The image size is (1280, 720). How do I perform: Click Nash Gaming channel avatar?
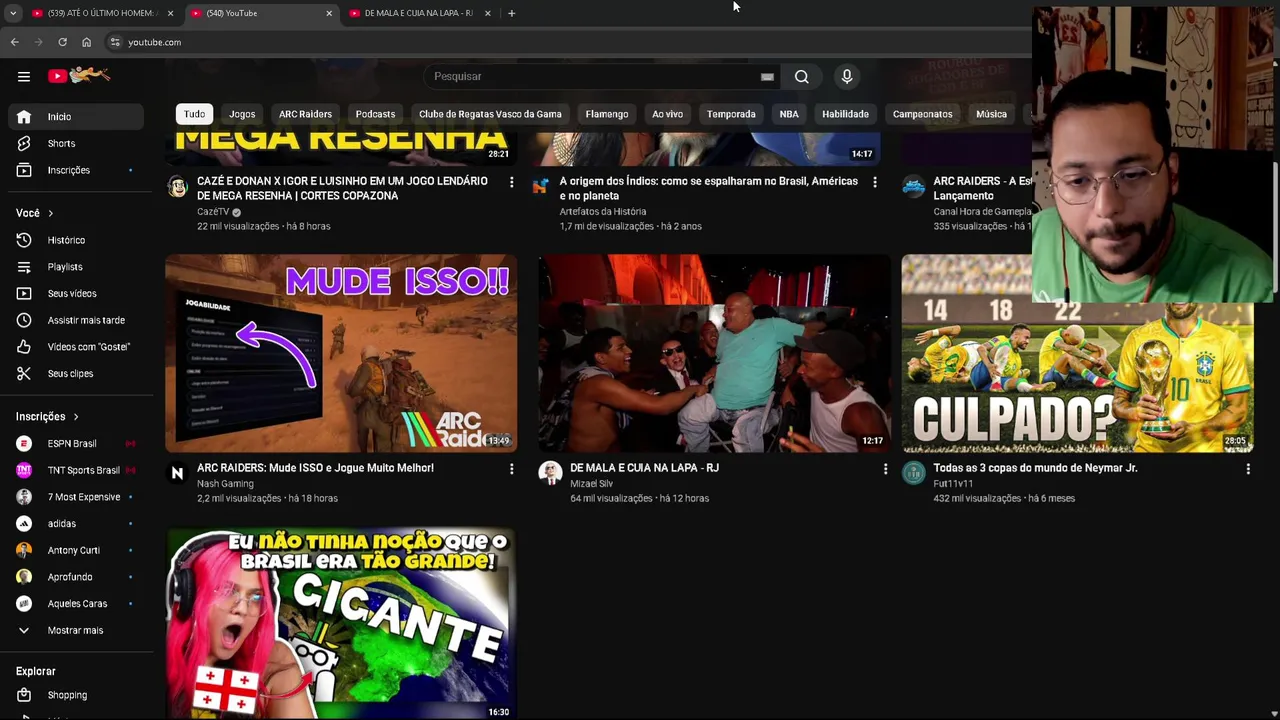point(177,473)
